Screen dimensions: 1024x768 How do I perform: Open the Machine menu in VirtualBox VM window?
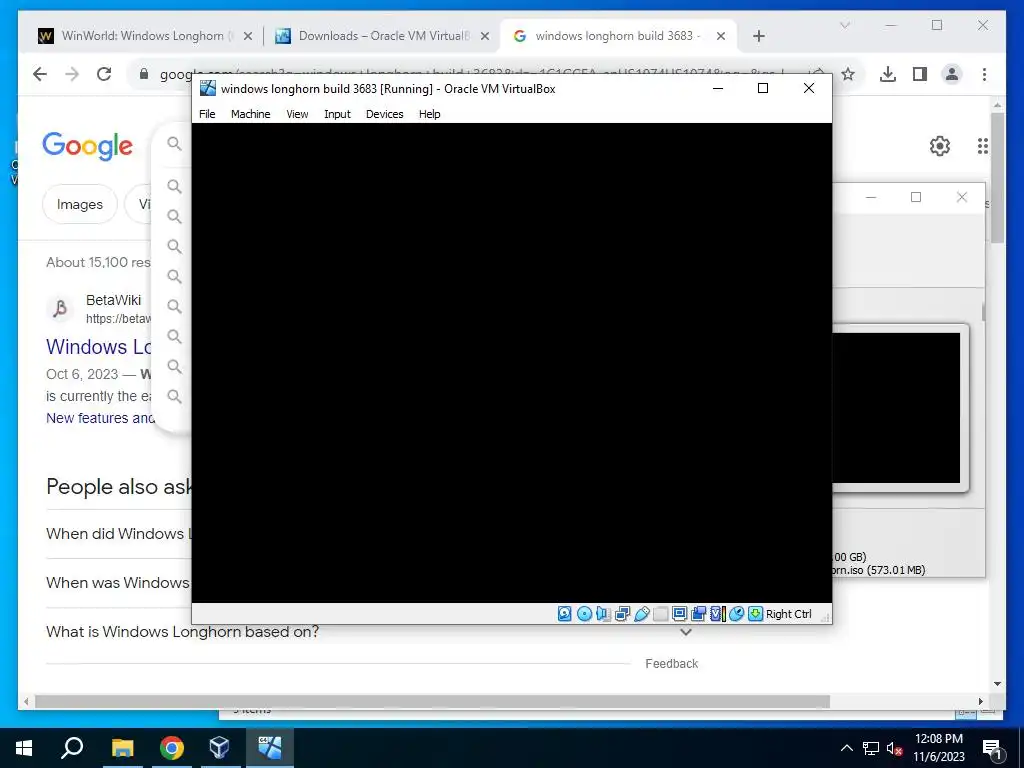(x=251, y=114)
